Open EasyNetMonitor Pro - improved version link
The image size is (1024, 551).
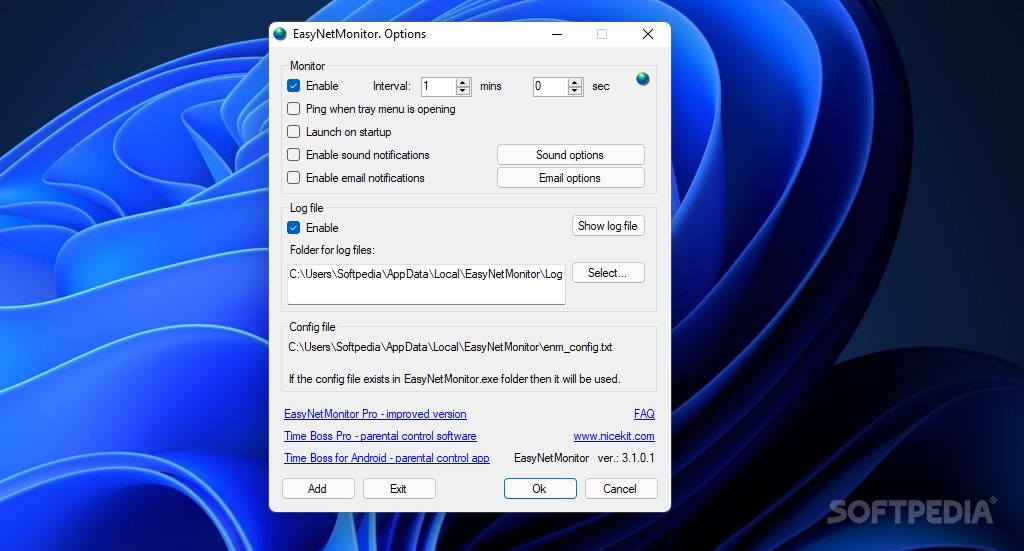[375, 414]
